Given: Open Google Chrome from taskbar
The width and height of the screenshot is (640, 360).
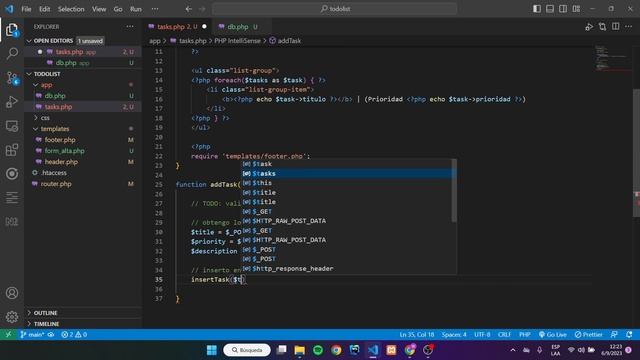Looking at the screenshot, I should click(336, 350).
